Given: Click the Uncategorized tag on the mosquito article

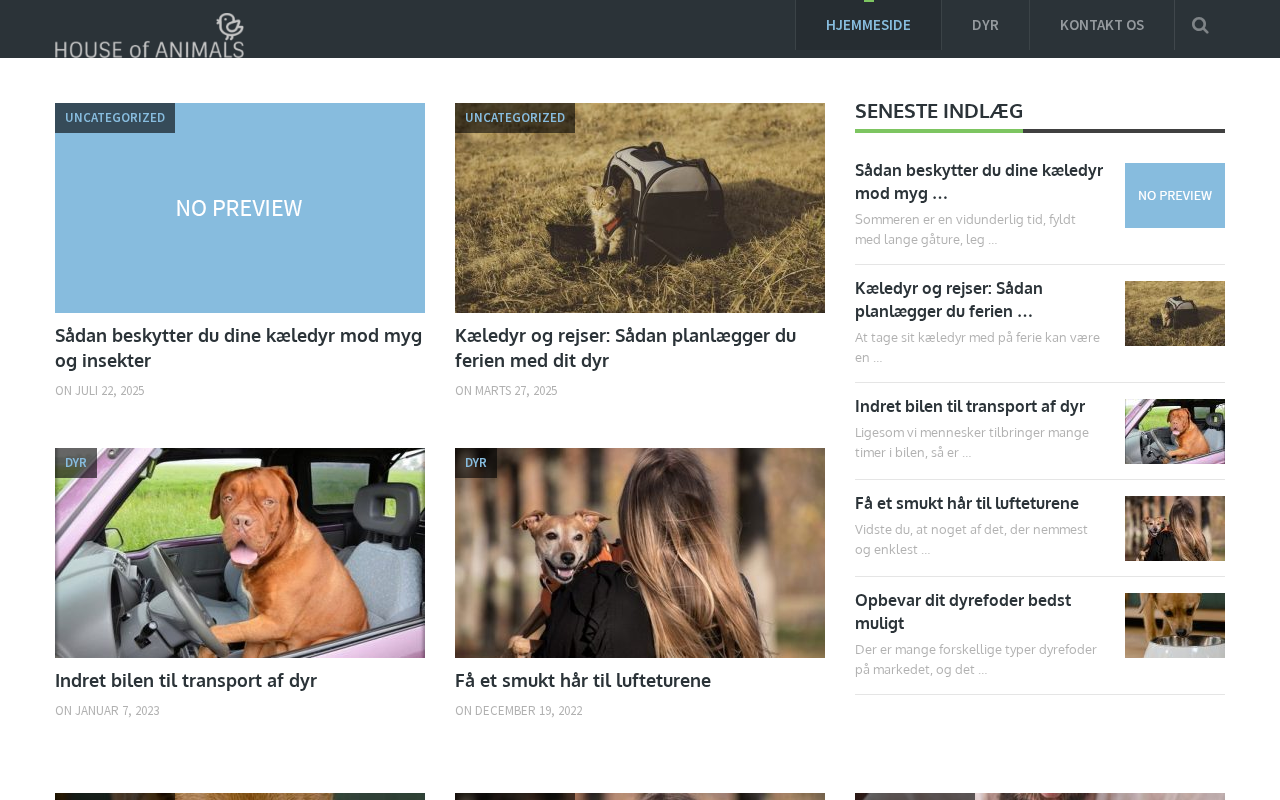Looking at the screenshot, I should click(115, 118).
